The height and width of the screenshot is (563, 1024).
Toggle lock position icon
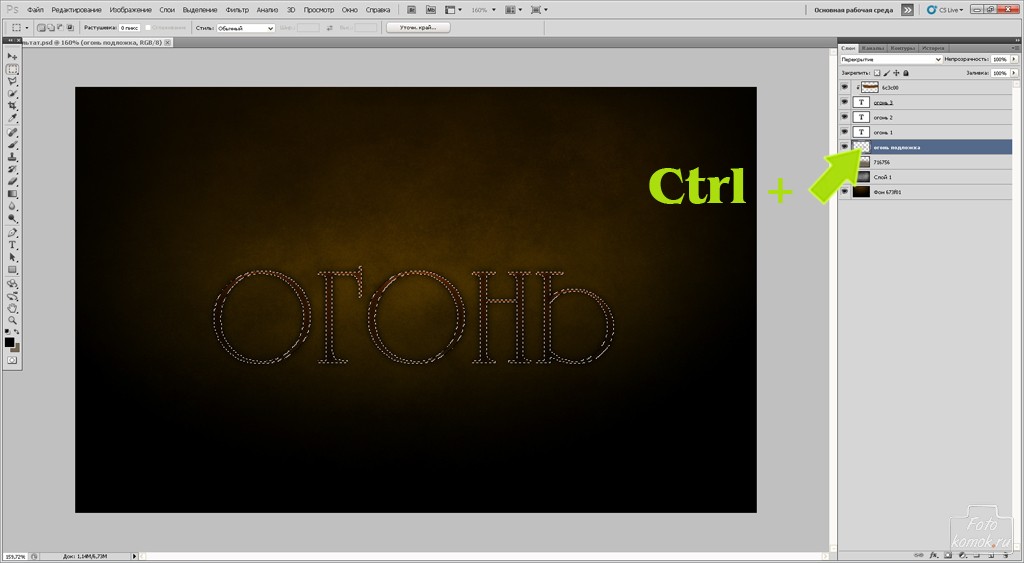[x=896, y=73]
